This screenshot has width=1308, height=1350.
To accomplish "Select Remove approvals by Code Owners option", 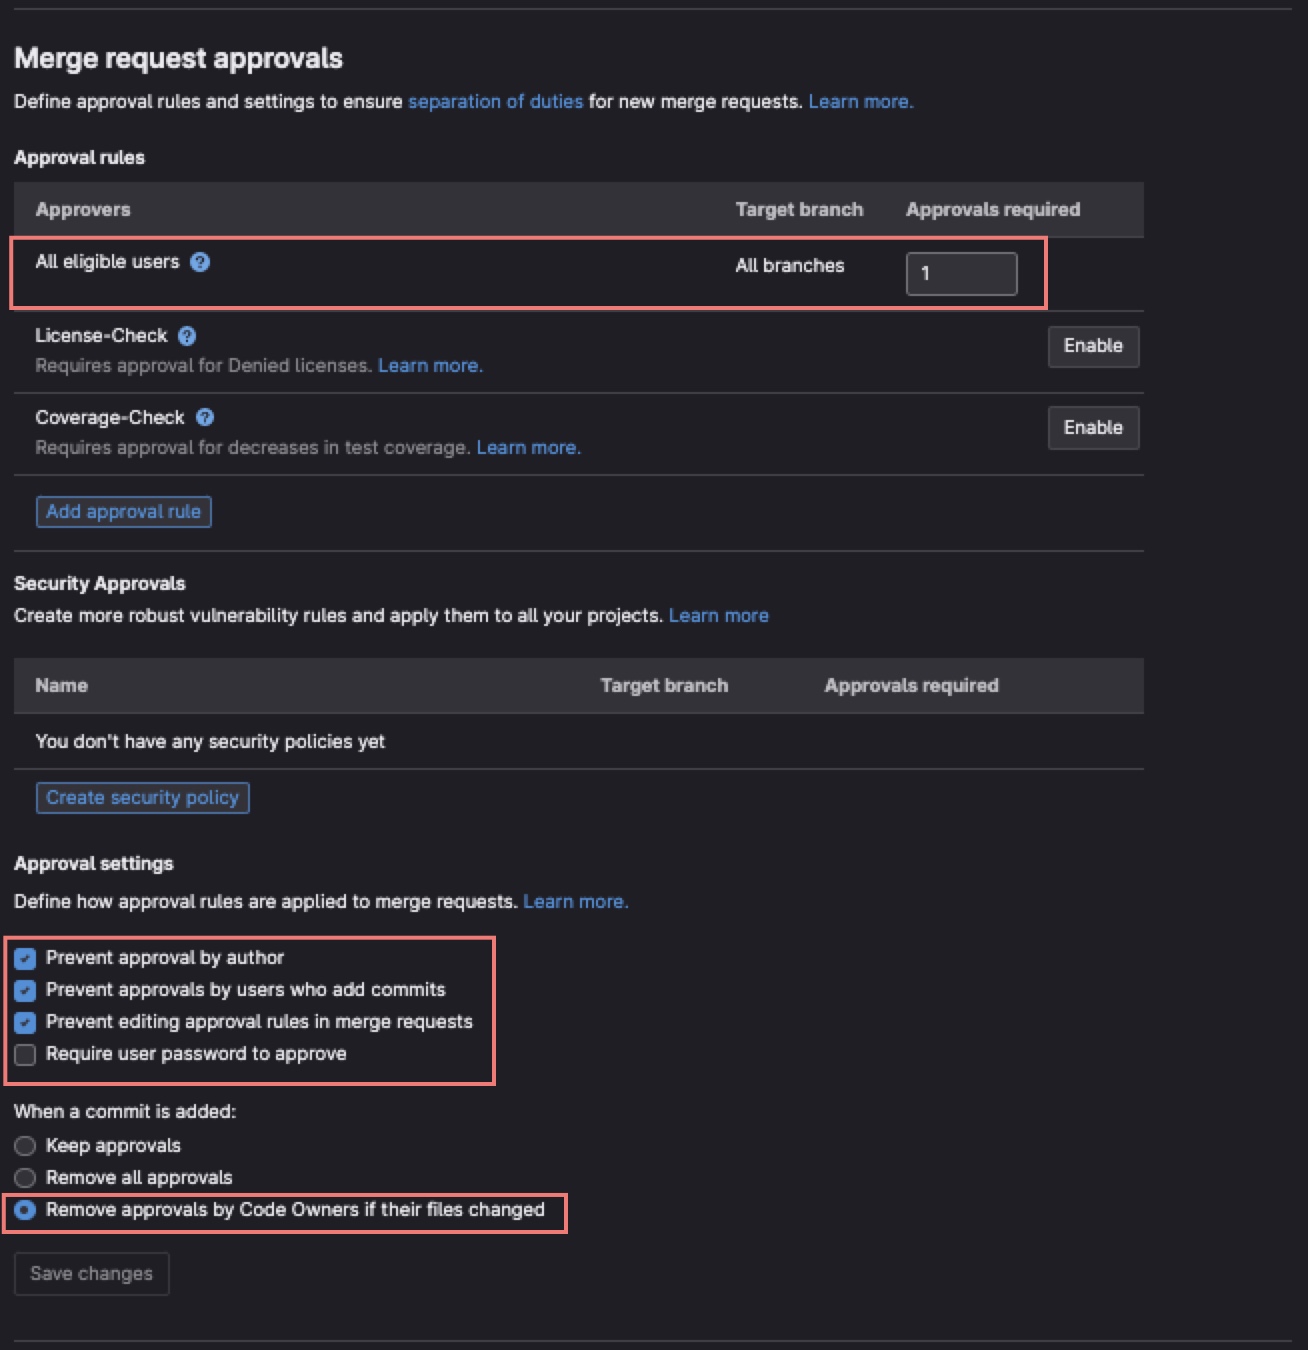I will (x=25, y=1210).
